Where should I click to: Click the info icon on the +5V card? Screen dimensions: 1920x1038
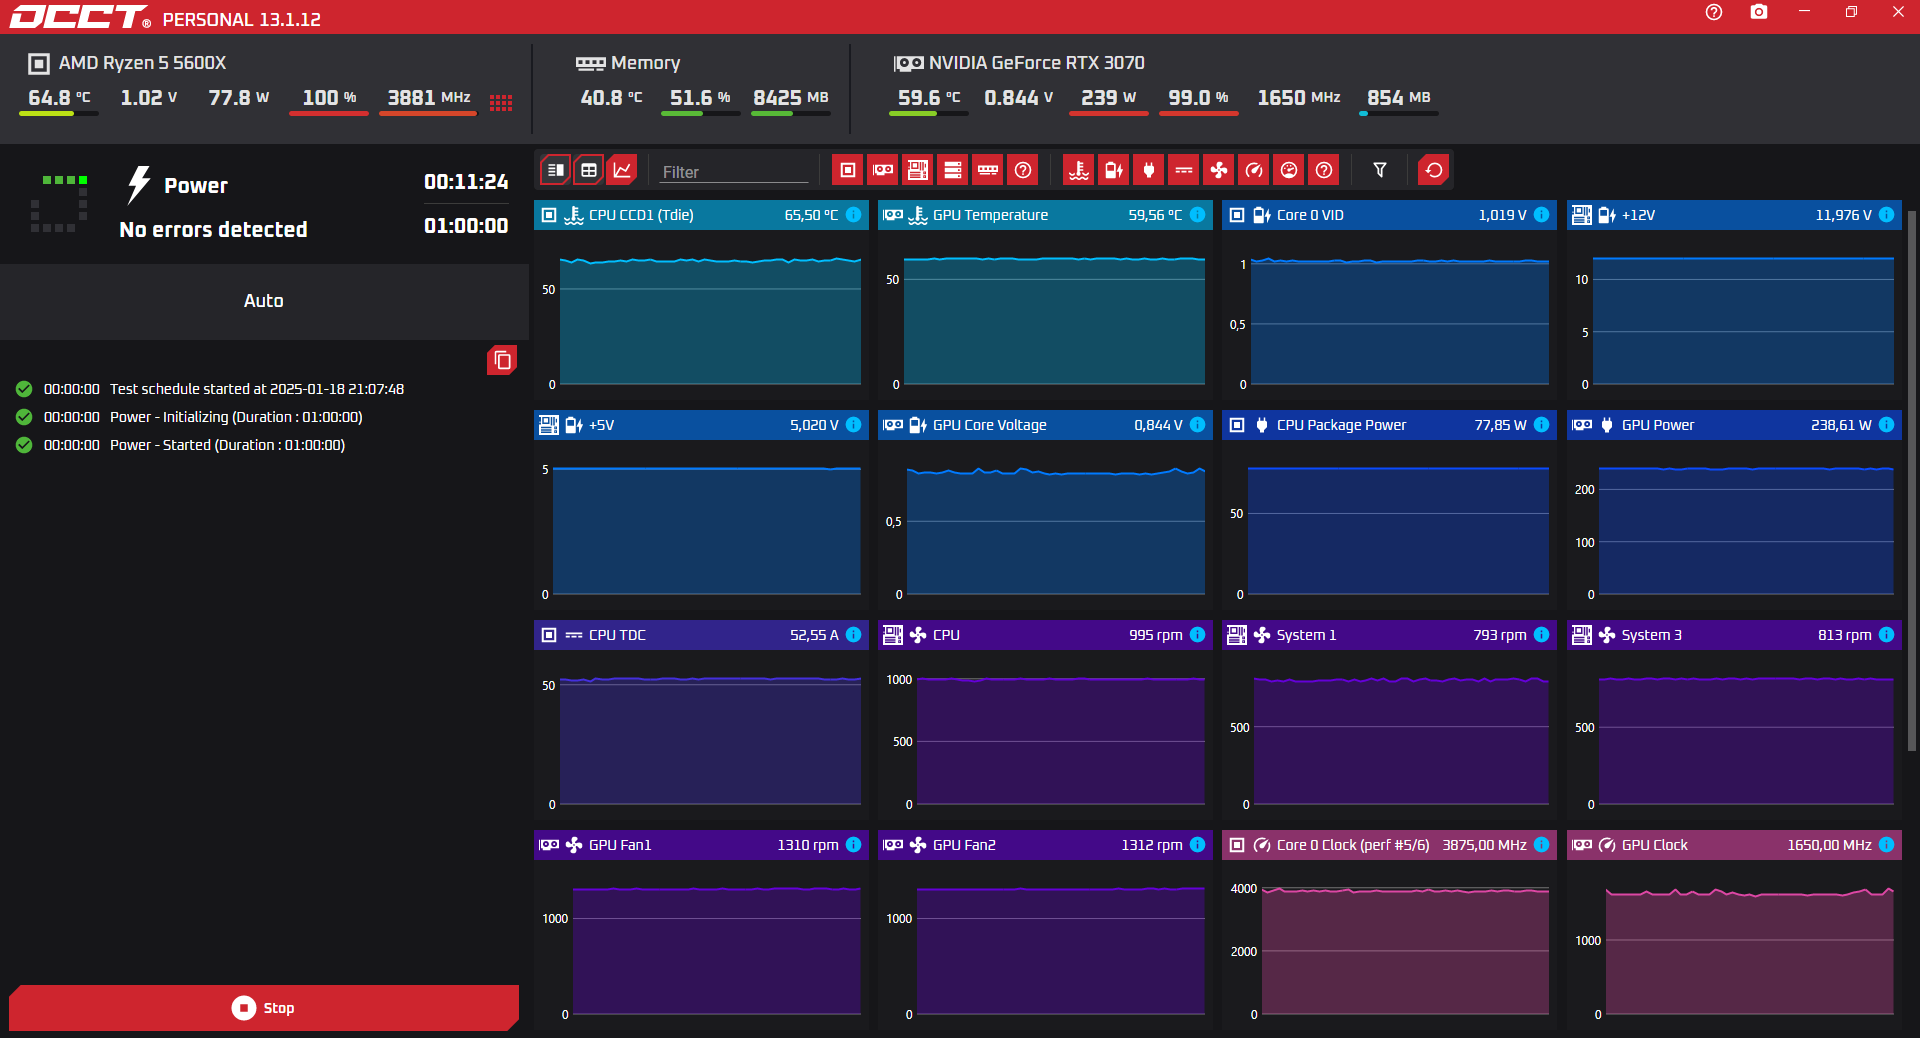(x=854, y=425)
